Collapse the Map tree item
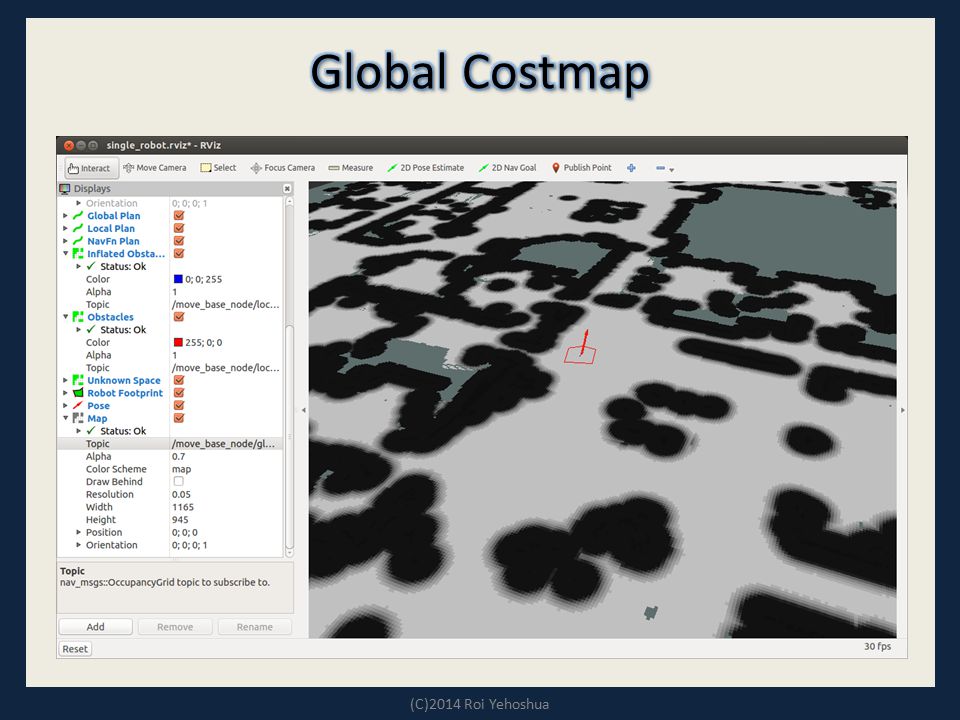The width and height of the screenshot is (960, 720). pos(66,418)
